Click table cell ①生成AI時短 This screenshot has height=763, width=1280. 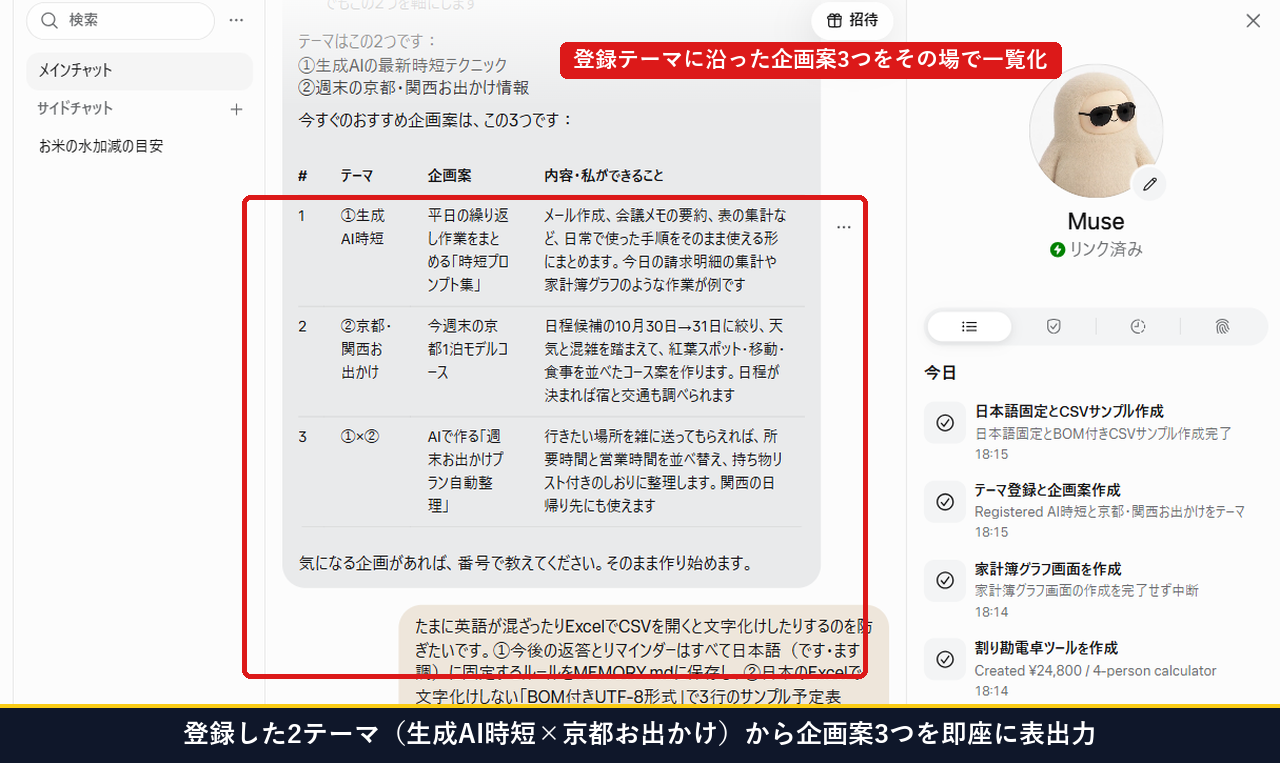coord(363,227)
